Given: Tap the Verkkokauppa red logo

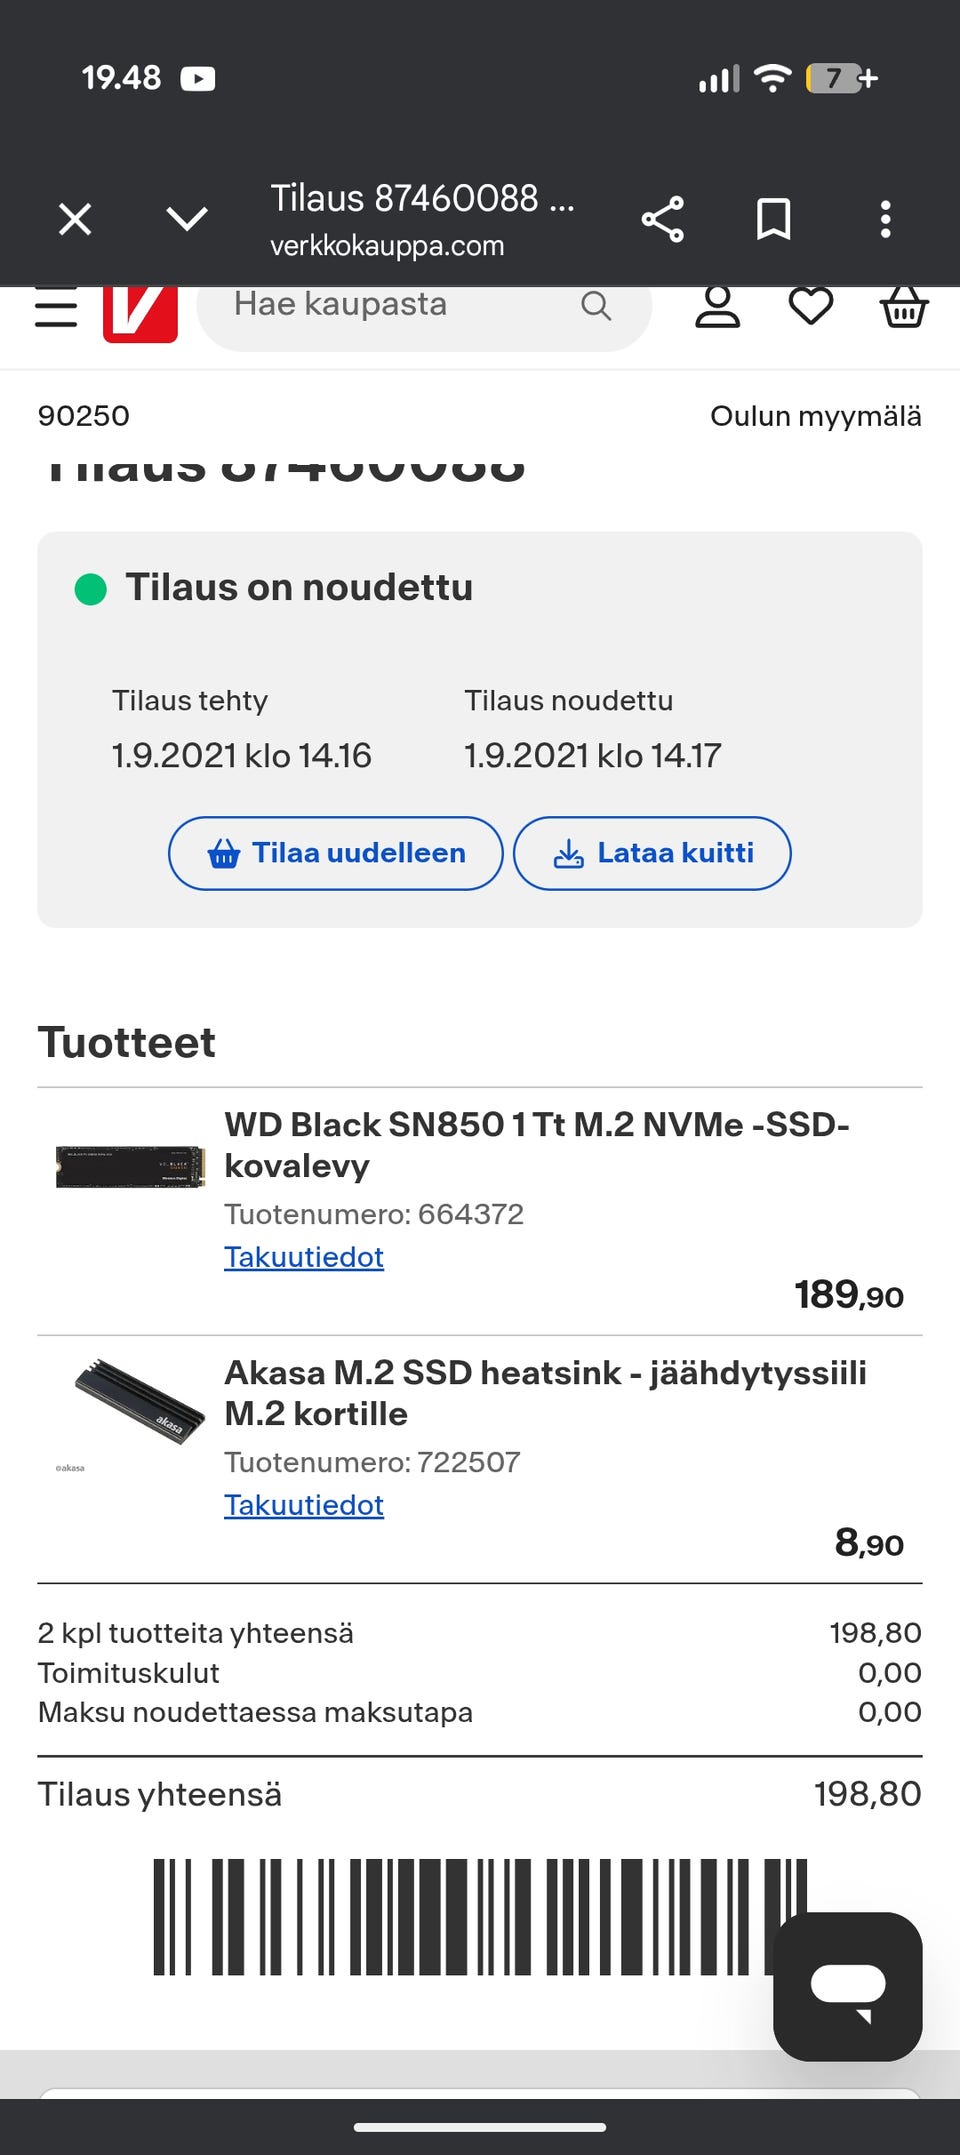Looking at the screenshot, I should [140, 313].
